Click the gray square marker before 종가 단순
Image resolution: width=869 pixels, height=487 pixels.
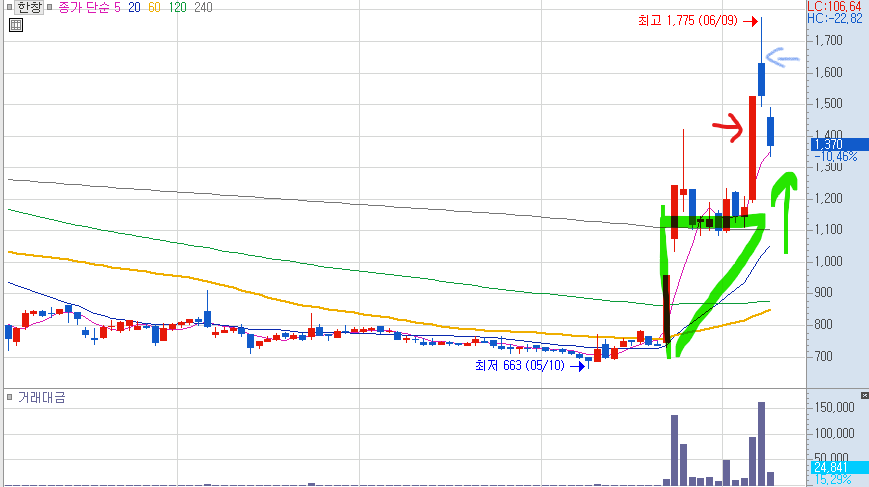[49, 7]
